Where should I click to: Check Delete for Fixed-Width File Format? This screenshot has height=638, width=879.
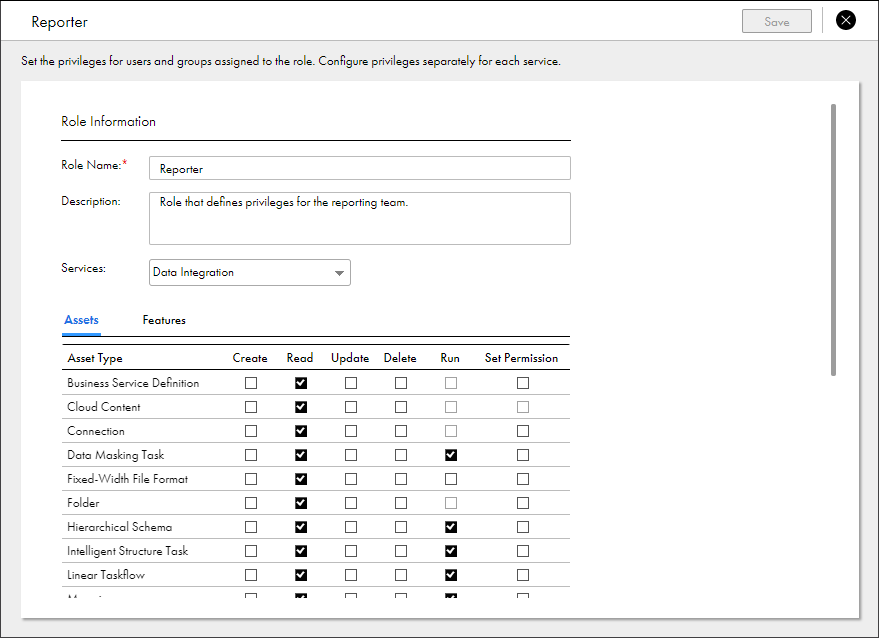401,479
